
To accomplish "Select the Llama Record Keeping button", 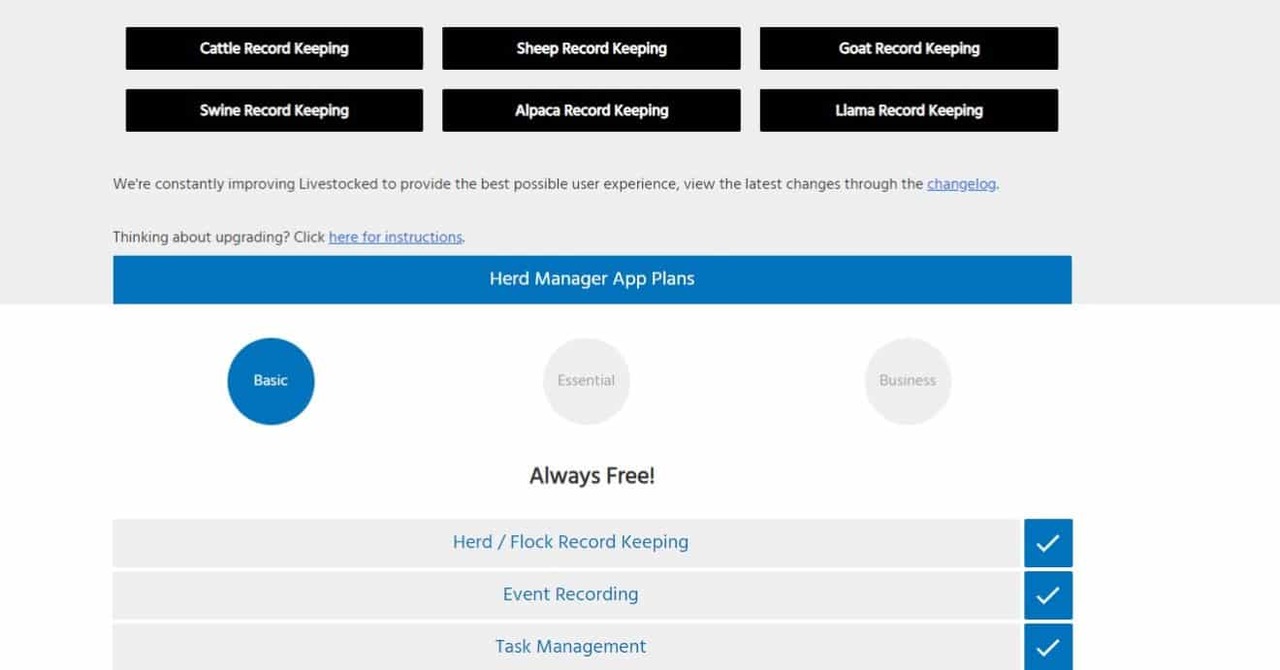I will [908, 110].
